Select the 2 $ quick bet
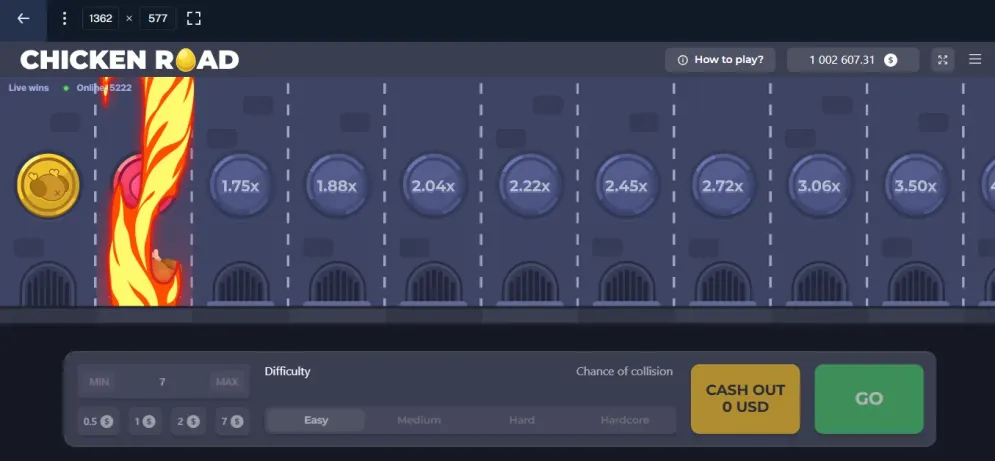The height and width of the screenshot is (461, 995). click(x=188, y=421)
